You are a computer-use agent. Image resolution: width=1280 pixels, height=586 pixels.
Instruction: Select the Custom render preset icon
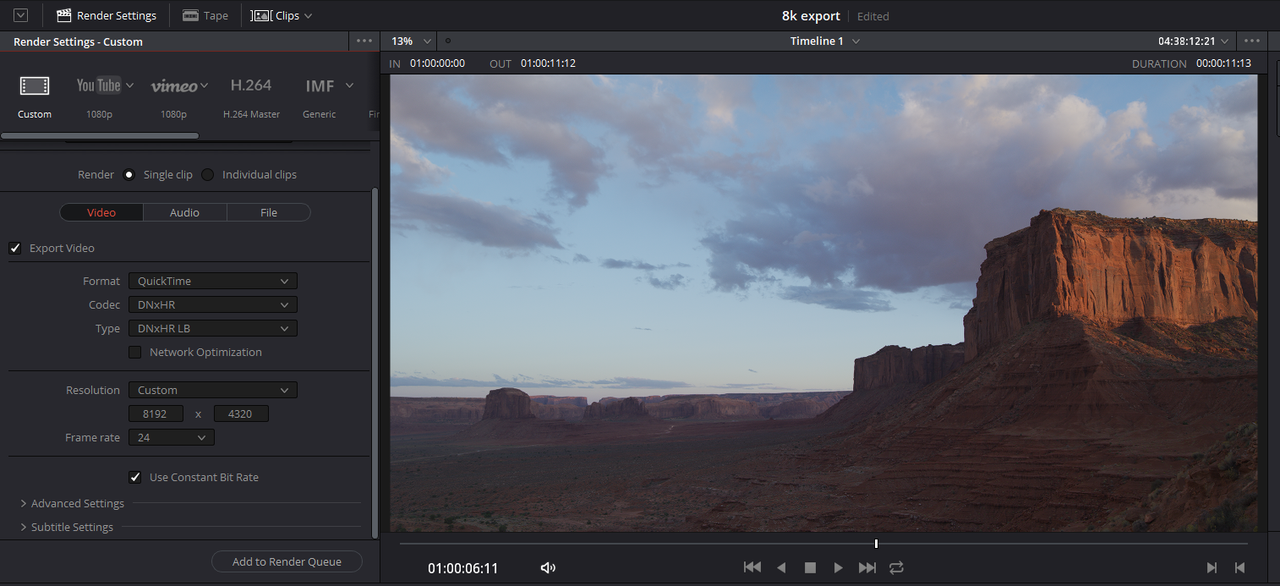[x=34, y=86]
